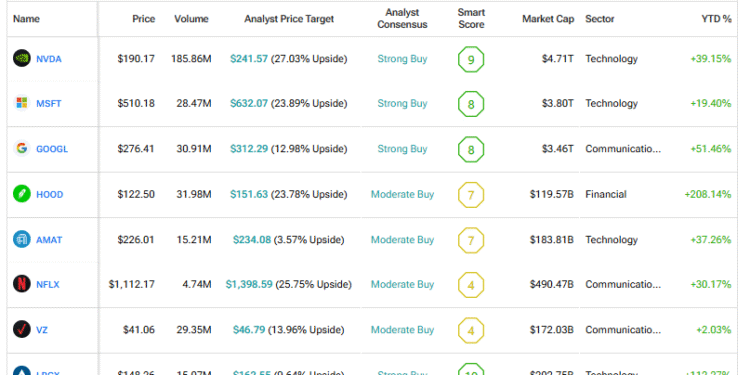Click NFLX price target $1,398.59
The image size is (750, 375).
tap(249, 285)
